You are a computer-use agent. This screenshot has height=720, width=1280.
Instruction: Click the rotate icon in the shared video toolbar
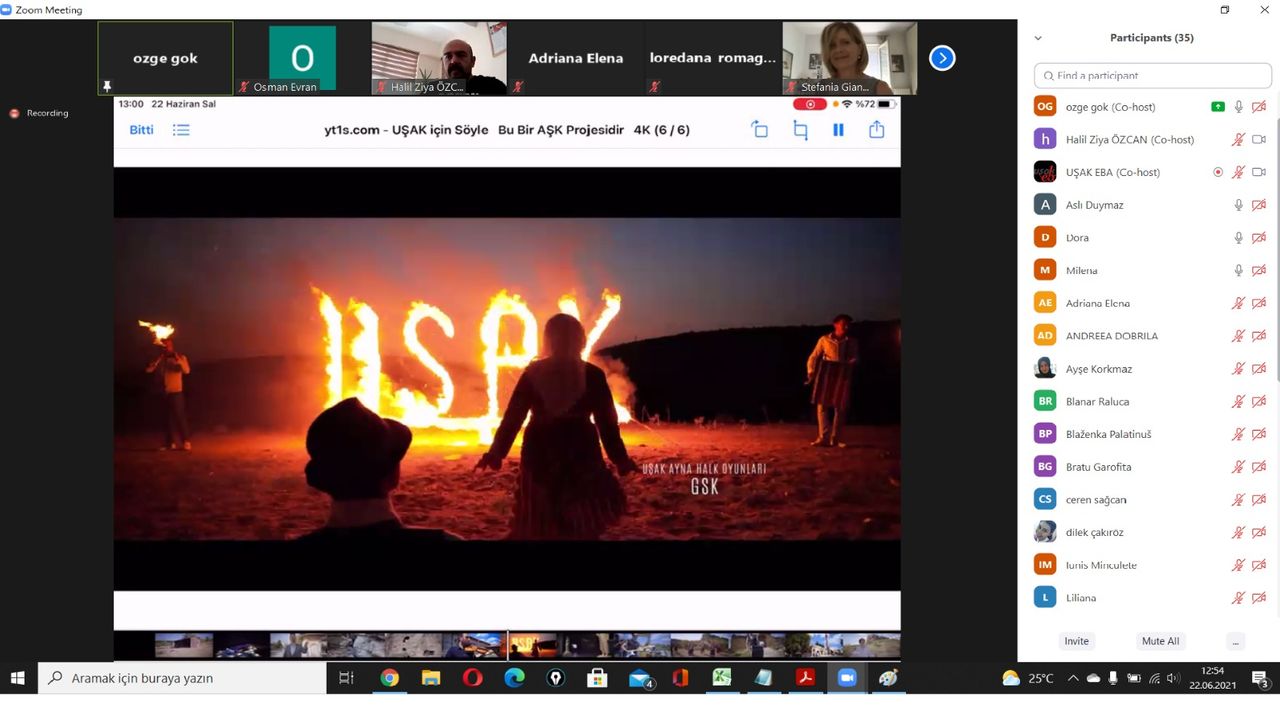[760, 129]
